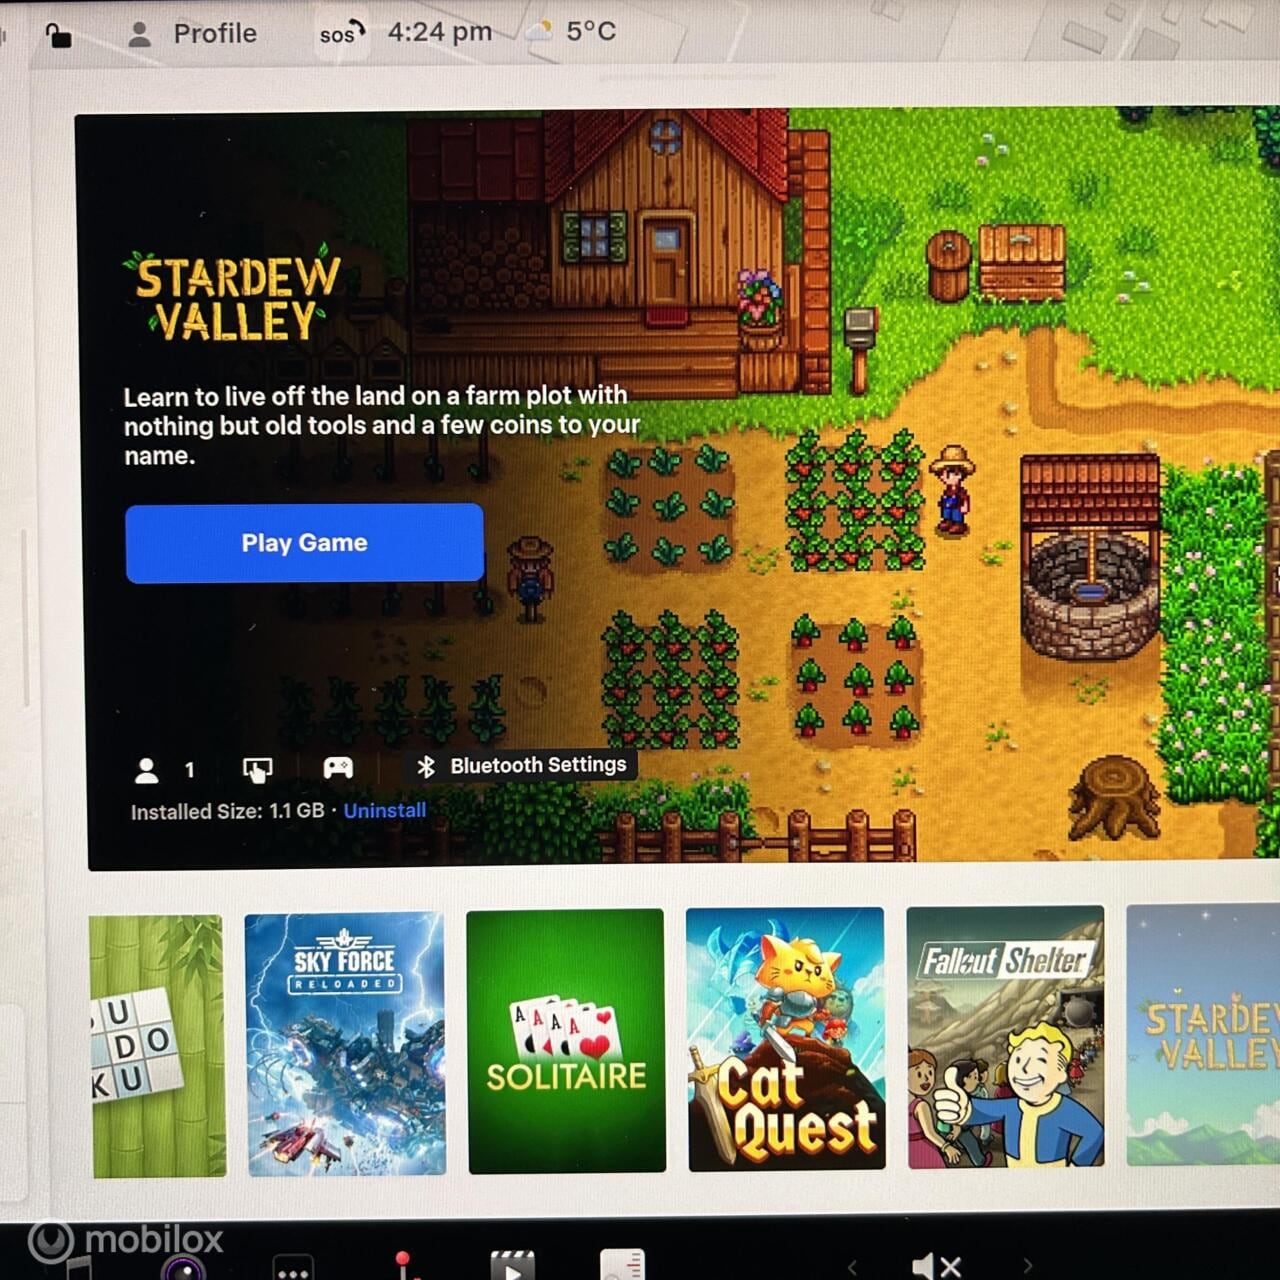
Task: Click the blue Play Game button
Action: point(304,543)
